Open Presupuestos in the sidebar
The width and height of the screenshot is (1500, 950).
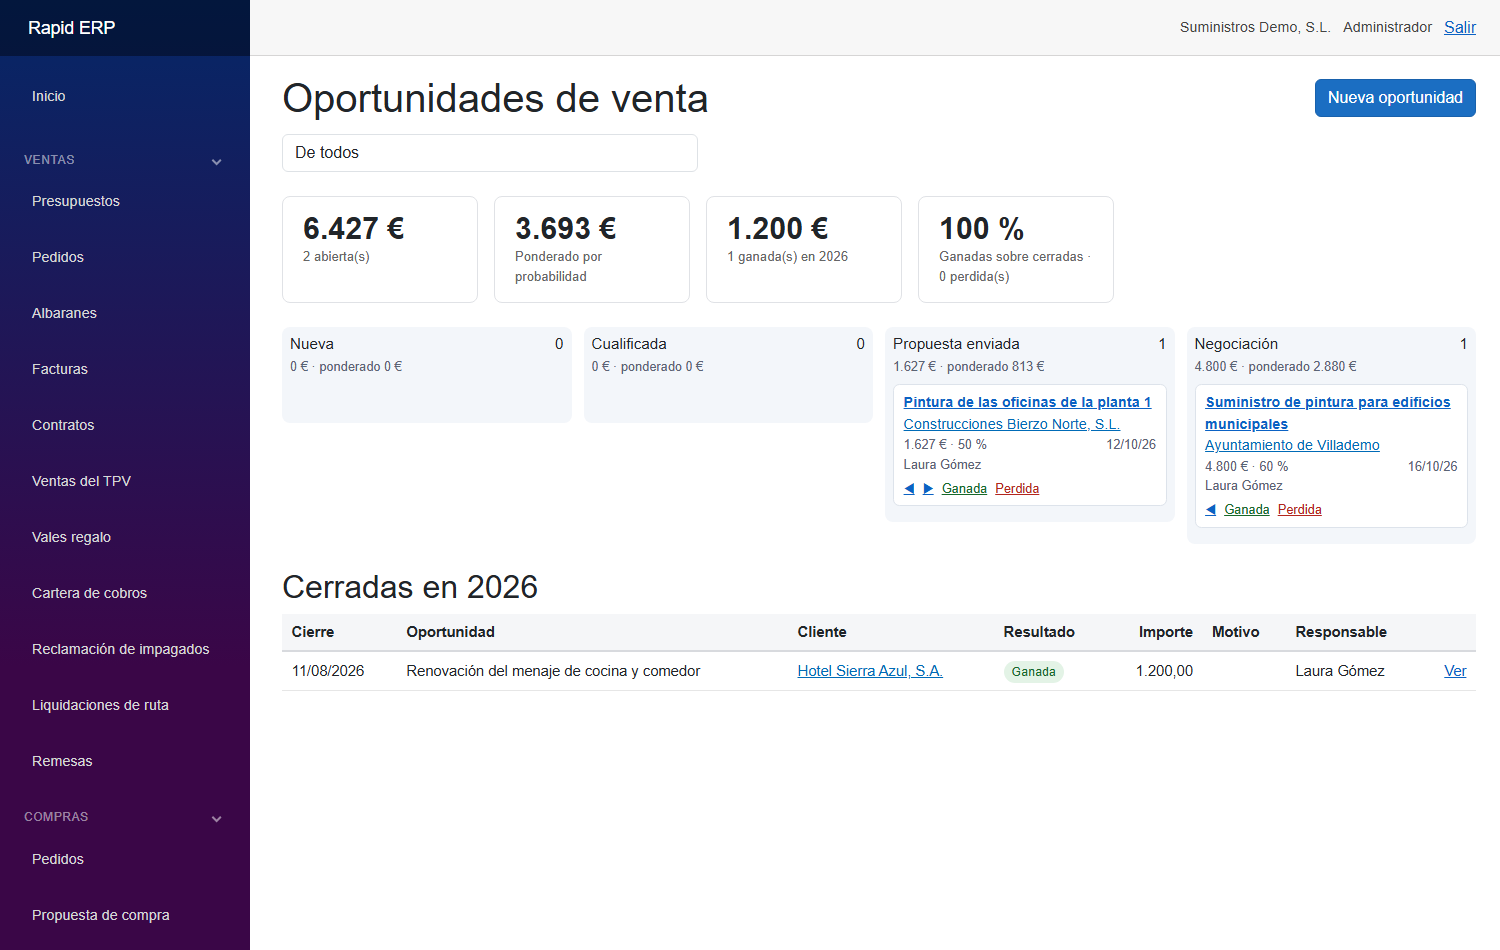click(x=76, y=201)
